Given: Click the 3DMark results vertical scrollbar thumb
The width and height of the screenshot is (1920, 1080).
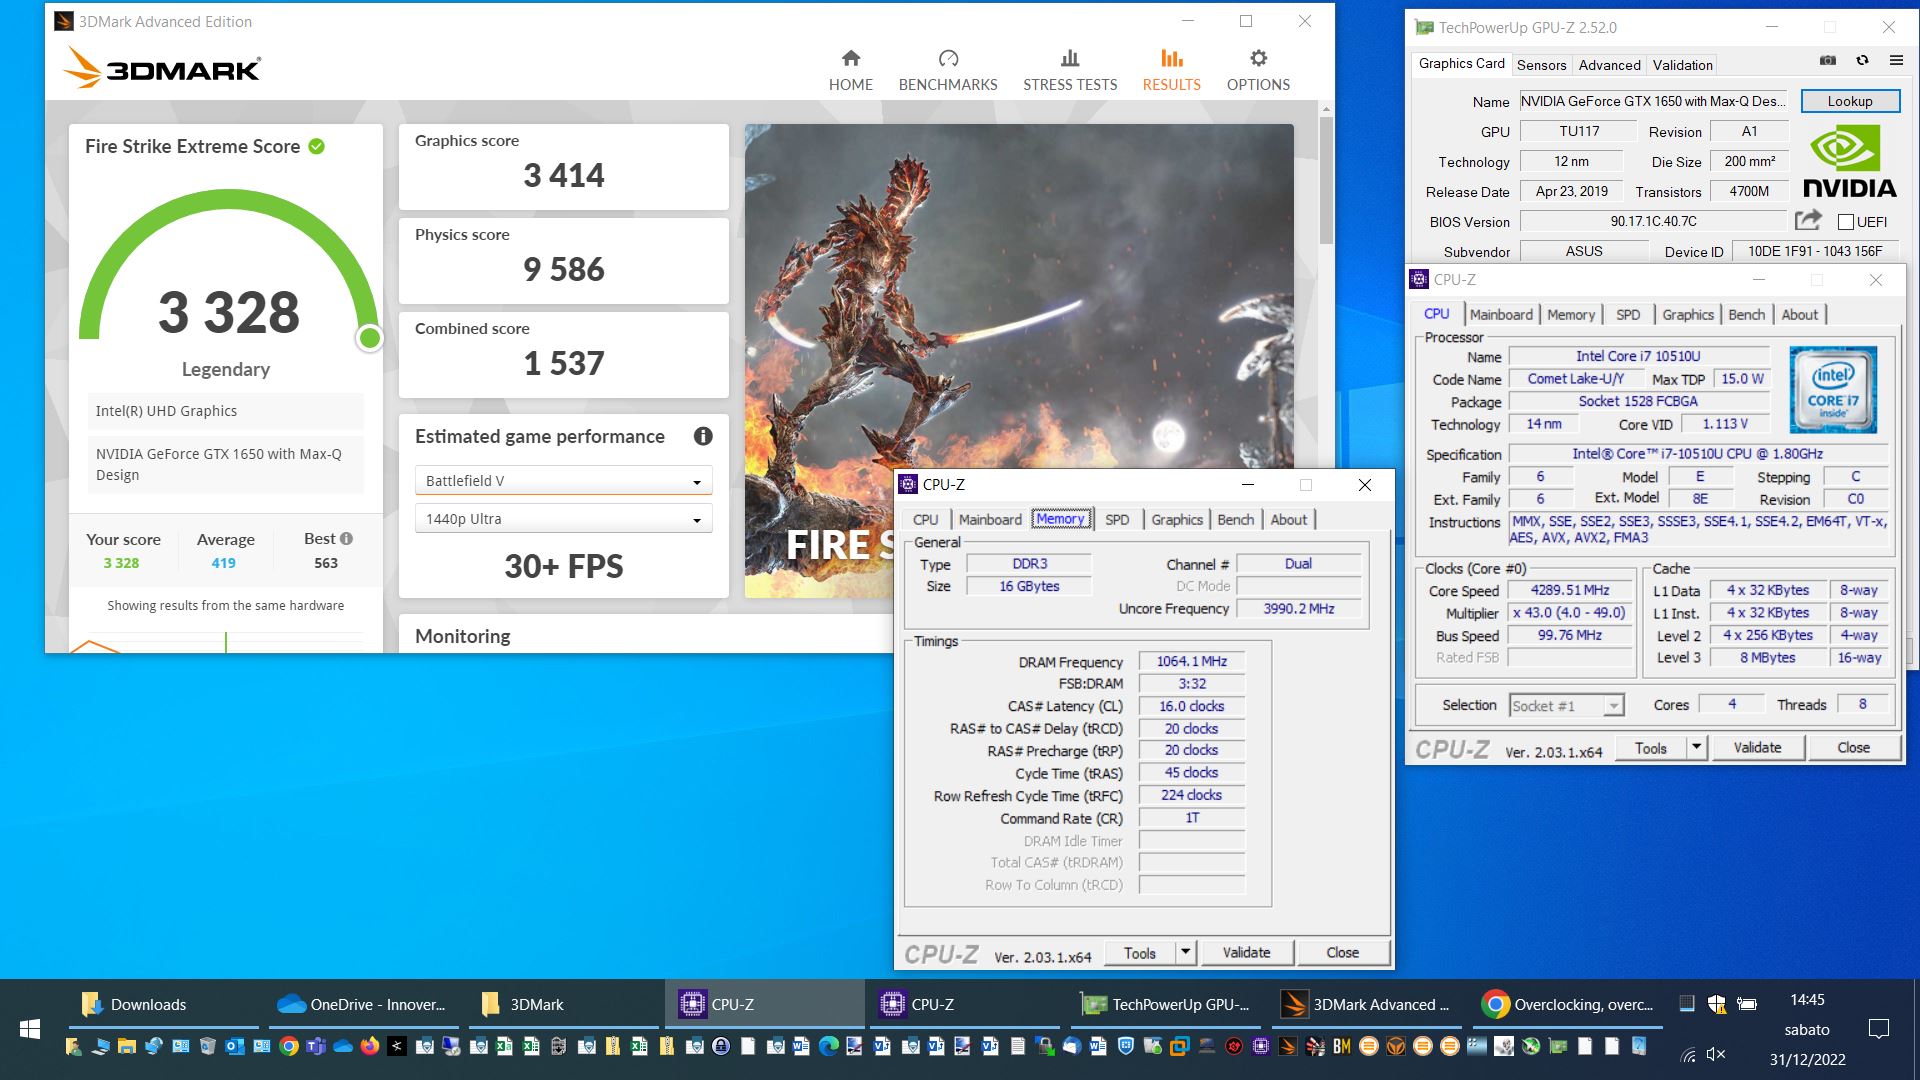Looking at the screenshot, I should (1326, 180).
